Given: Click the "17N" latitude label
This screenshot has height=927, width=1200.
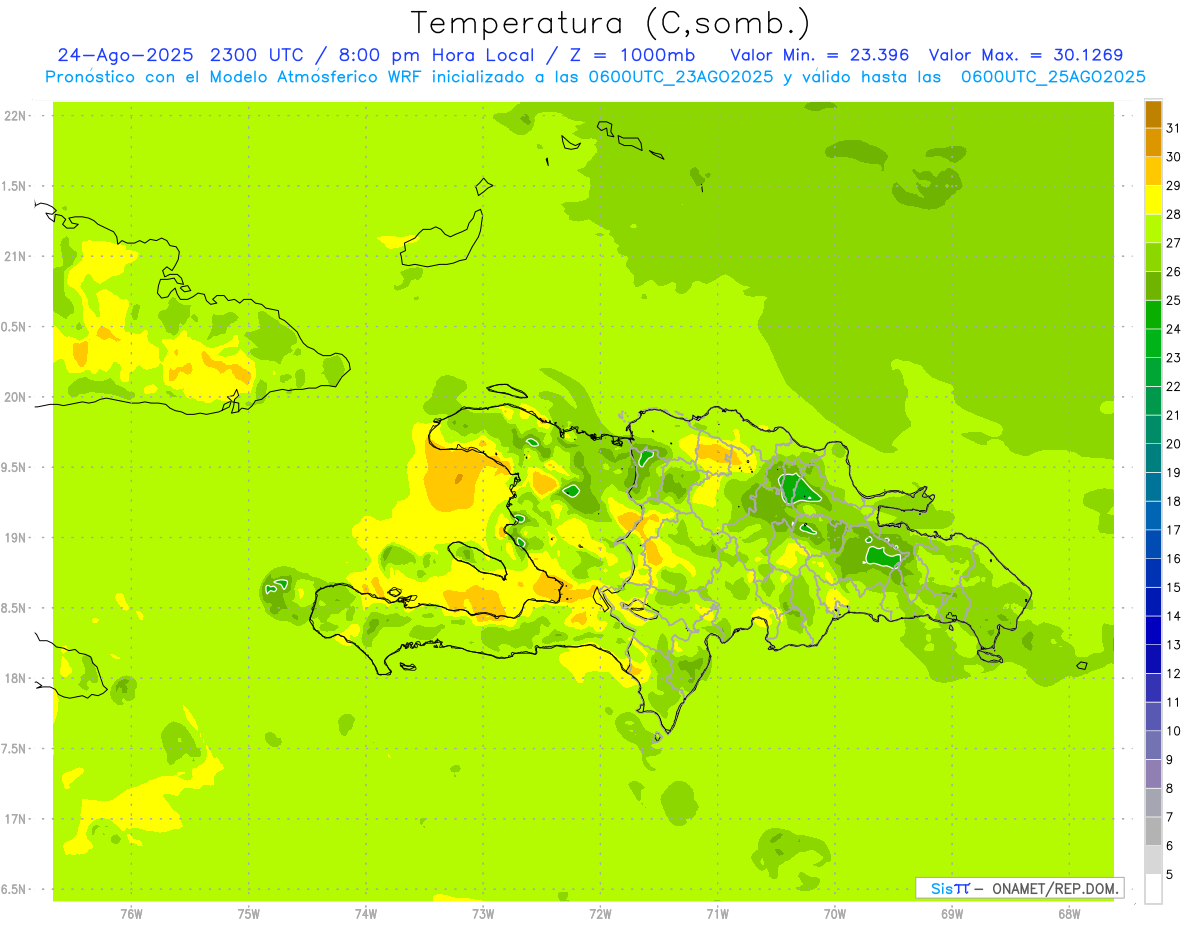Looking at the screenshot, I should point(15,819).
